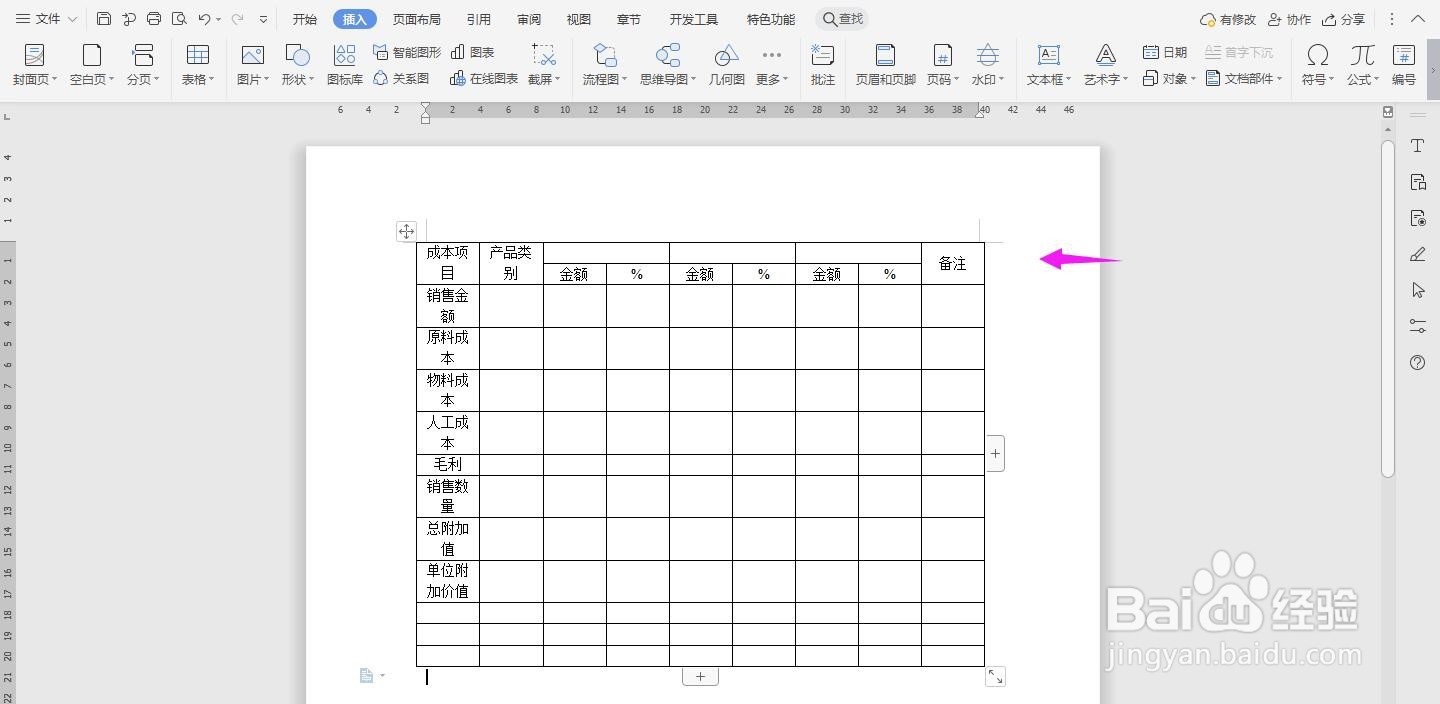Click the save icon in quick toolbar
Viewport: 1440px width, 704px height.
[104, 19]
